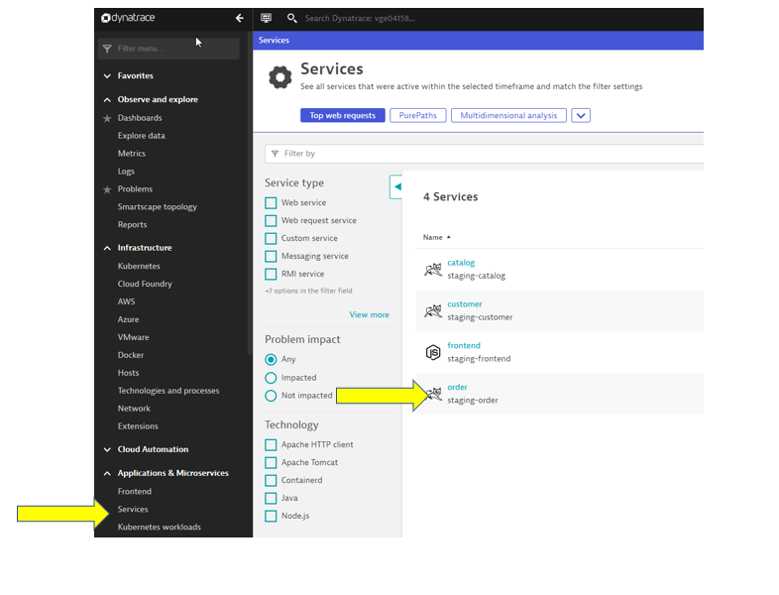Click the frontend Node.js service icon
The width and height of the screenshot is (779, 595).
click(x=433, y=352)
